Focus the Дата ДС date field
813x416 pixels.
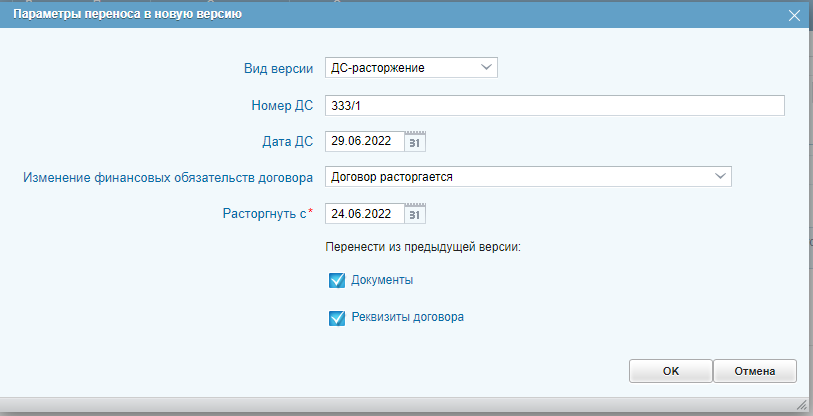point(364,141)
